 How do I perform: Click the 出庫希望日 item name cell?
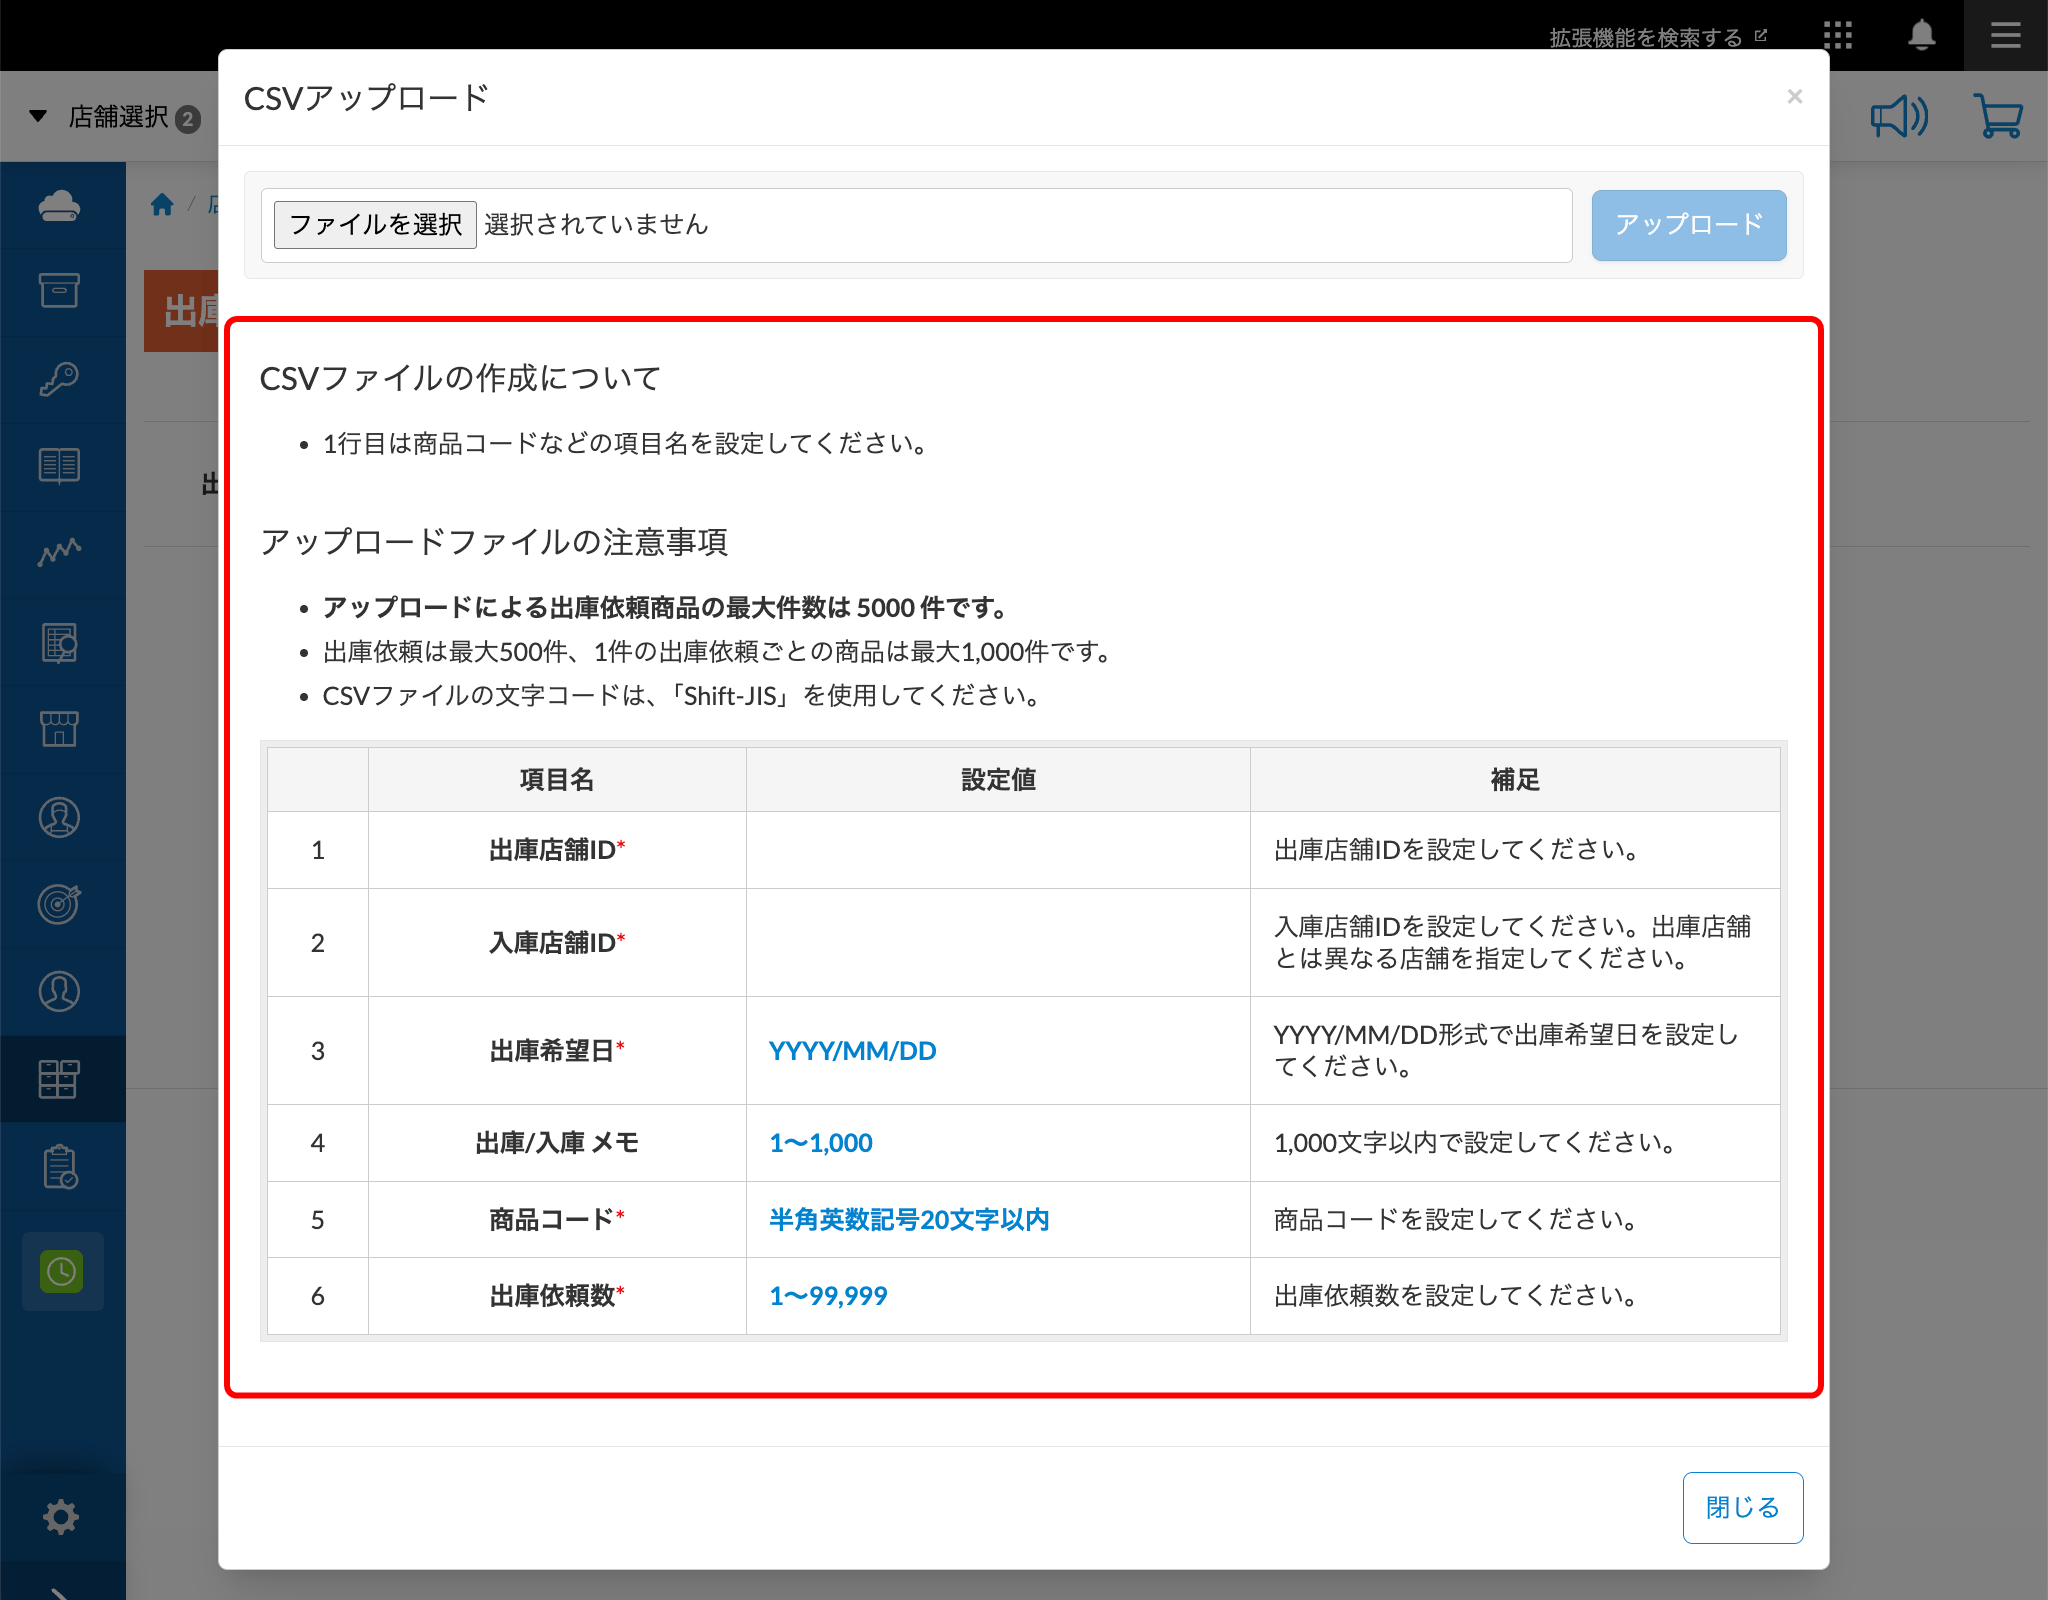[x=557, y=1051]
